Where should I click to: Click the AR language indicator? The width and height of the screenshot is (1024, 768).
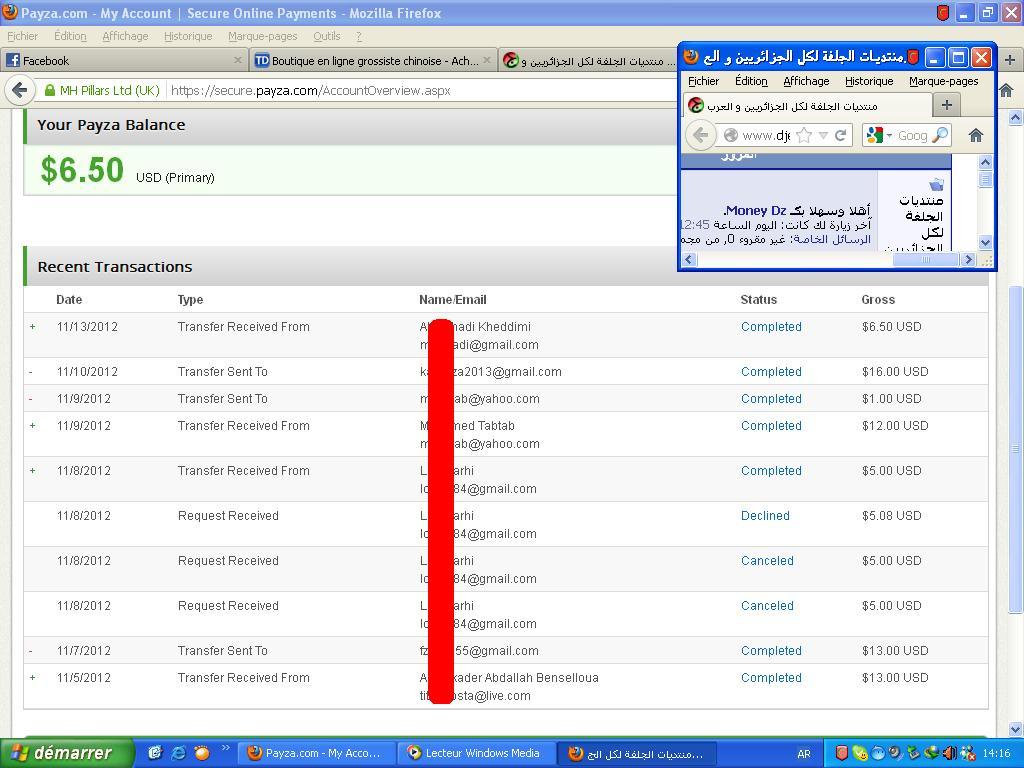[x=804, y=754]
